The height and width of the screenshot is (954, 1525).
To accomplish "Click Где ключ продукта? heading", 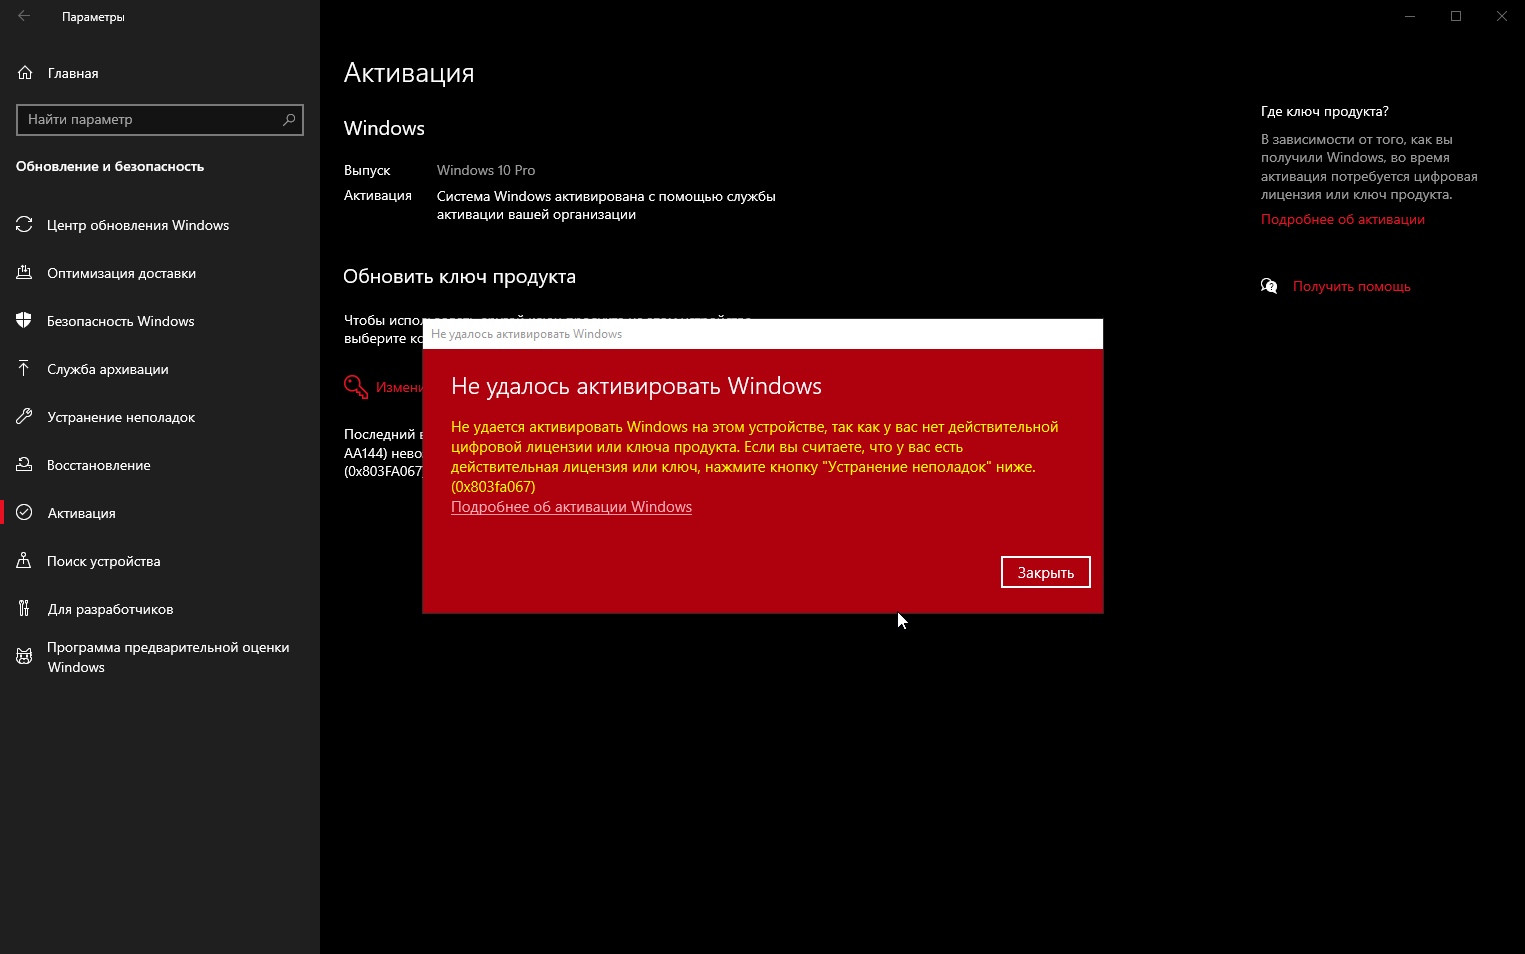I will click(x=1324, y=111).
